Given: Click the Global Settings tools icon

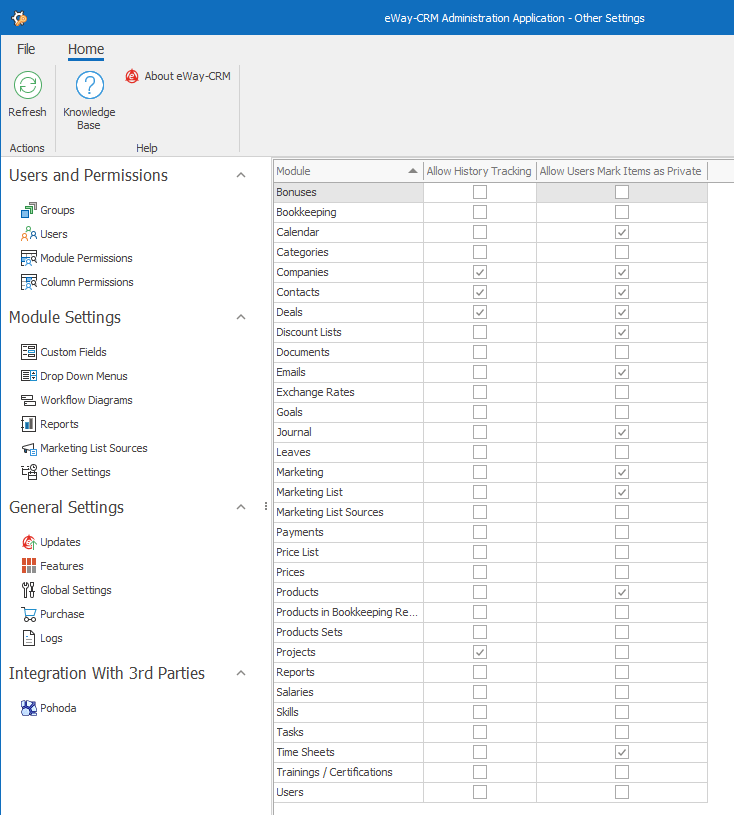Looking at the screenshot, I should pyautogui.click(x=29, y=590).
